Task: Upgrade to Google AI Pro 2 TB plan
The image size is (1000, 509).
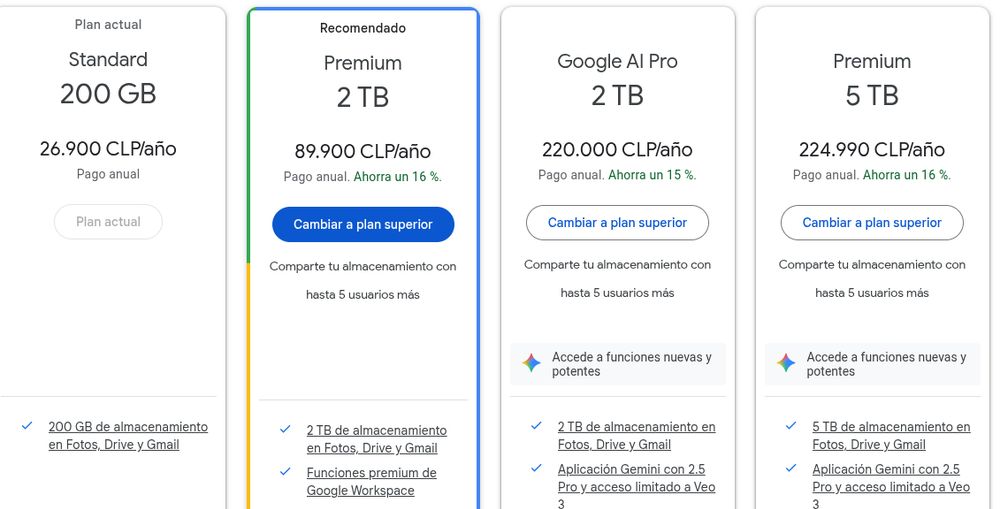Action: 617,222
